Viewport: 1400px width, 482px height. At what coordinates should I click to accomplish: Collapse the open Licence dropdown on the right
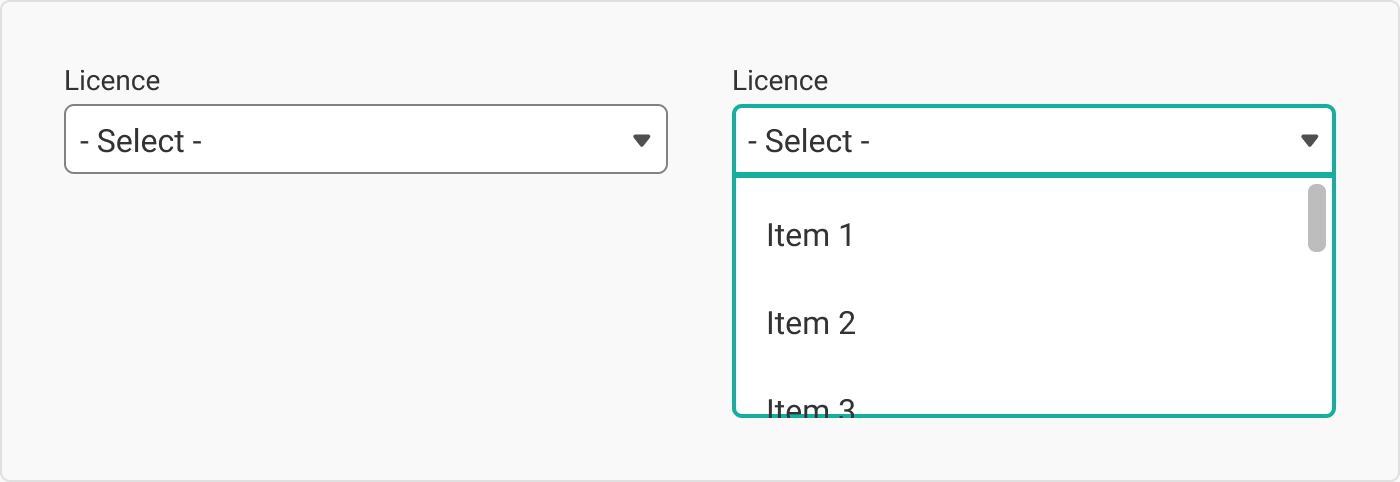pyautogui.click(x=1033, y=140)
